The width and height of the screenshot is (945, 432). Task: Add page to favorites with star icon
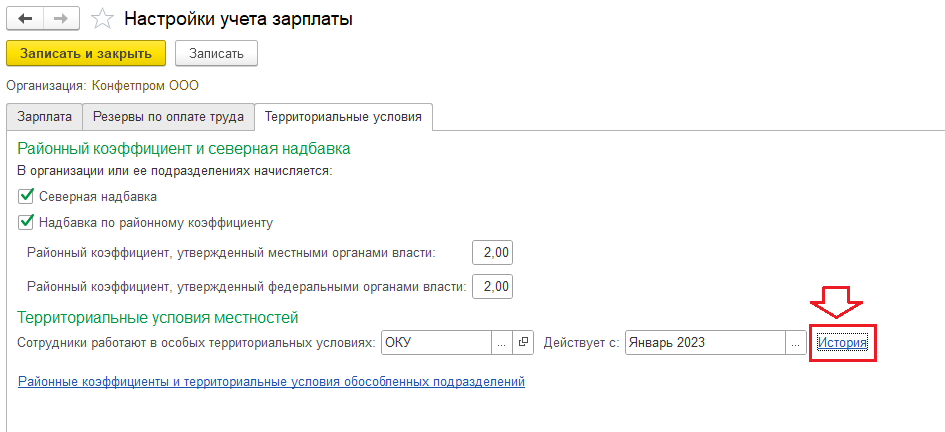point(101,19)
